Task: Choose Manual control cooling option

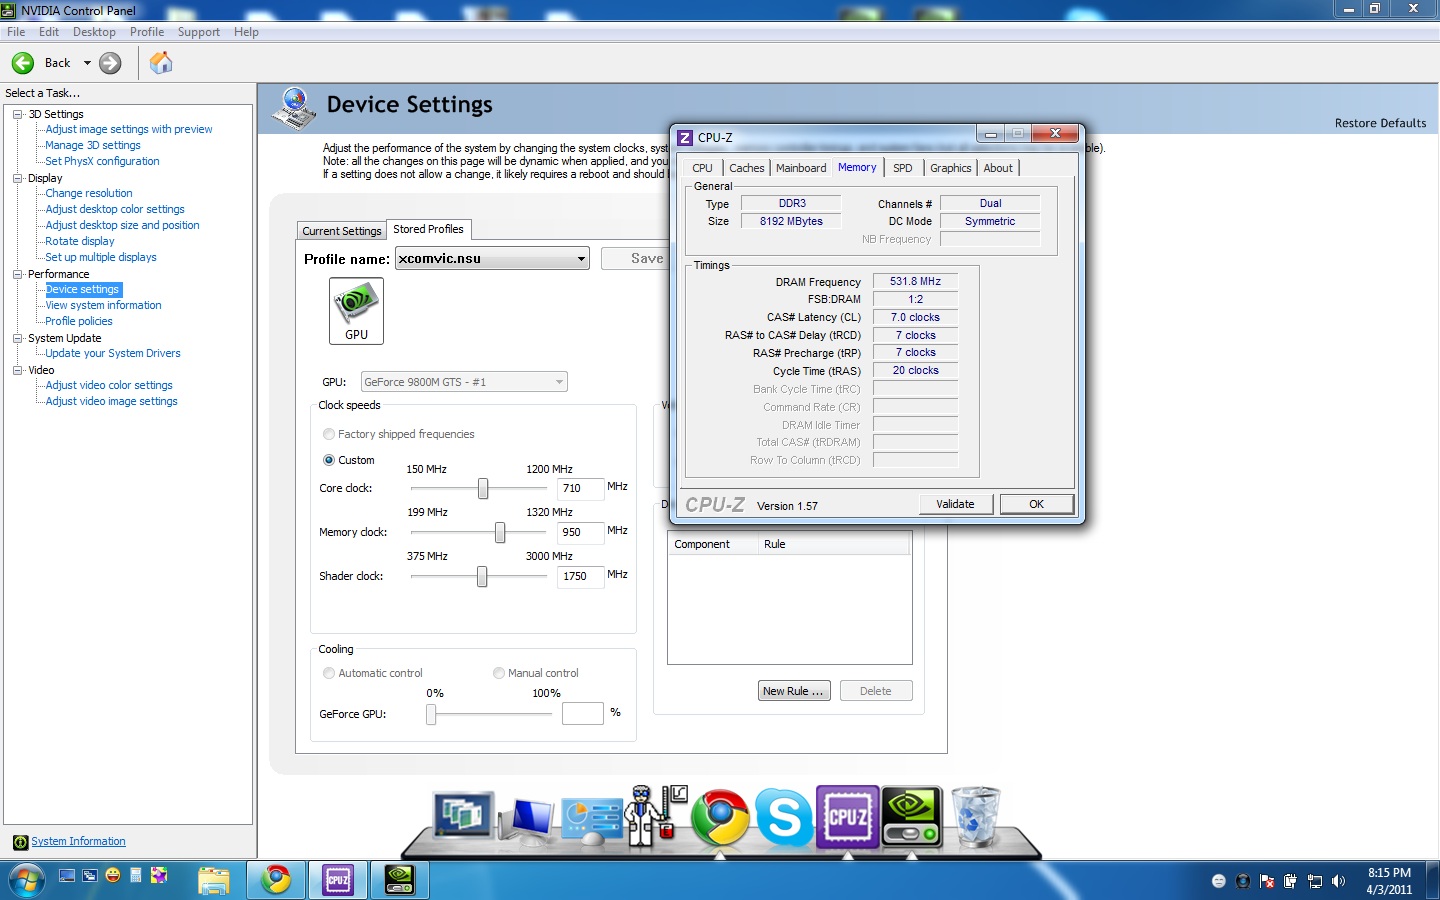Action: point(499,673)
